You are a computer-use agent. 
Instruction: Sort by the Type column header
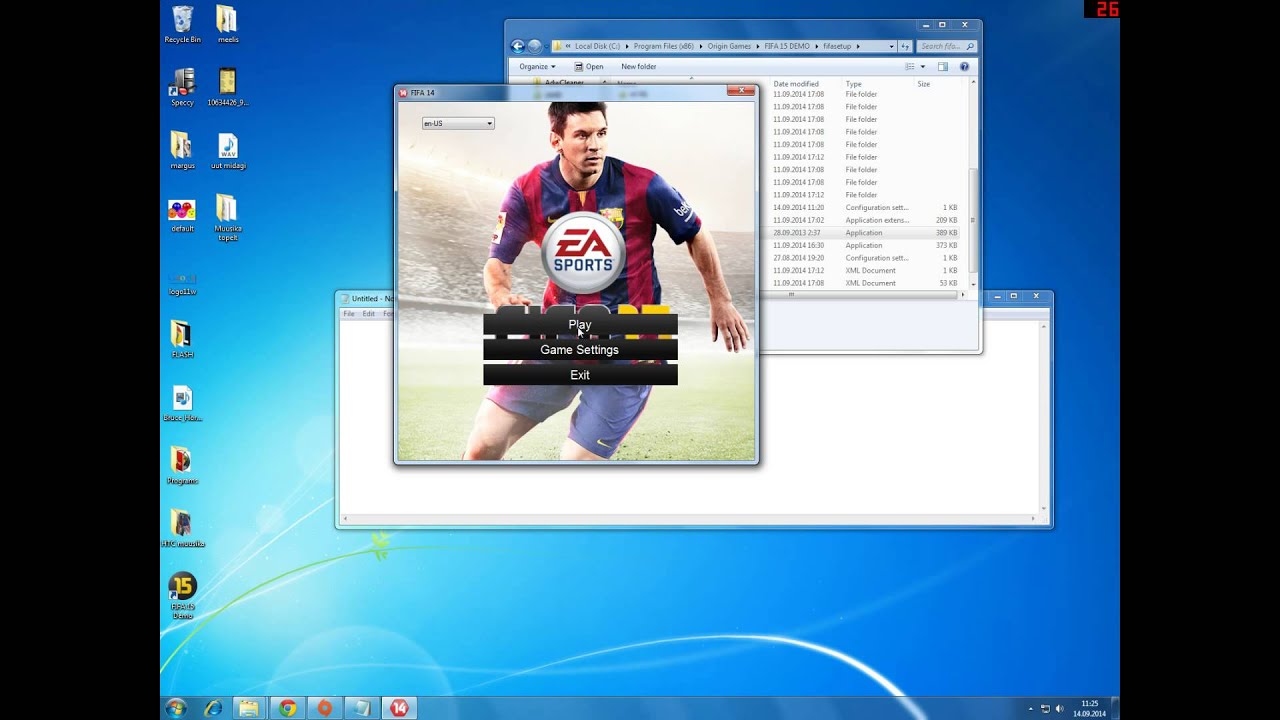(853, 84)
